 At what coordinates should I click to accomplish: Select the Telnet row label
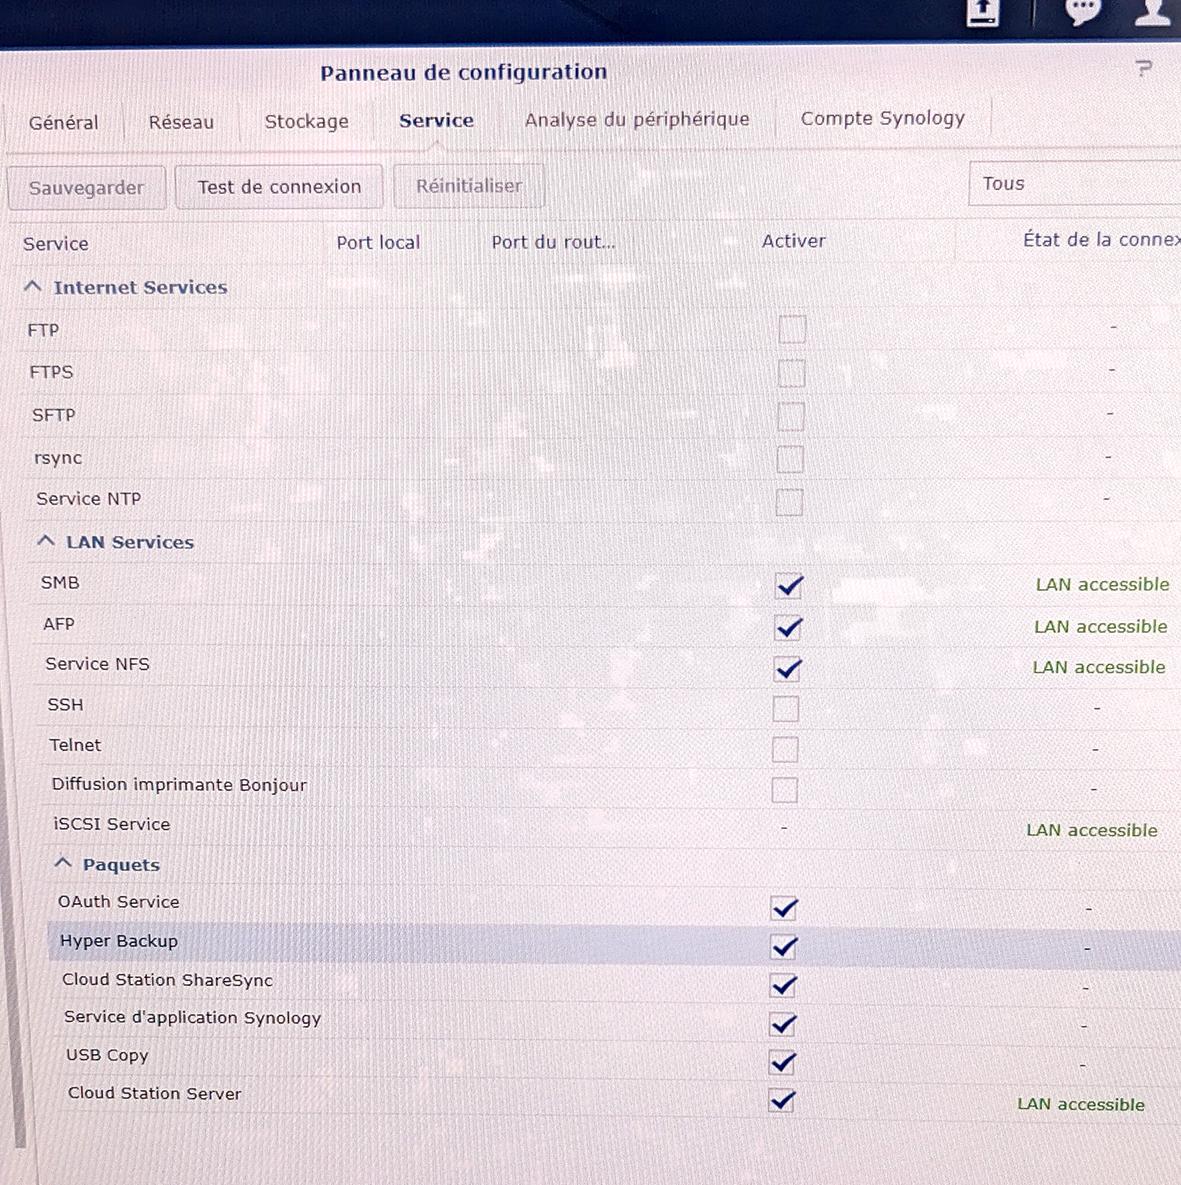click(75, 744)
